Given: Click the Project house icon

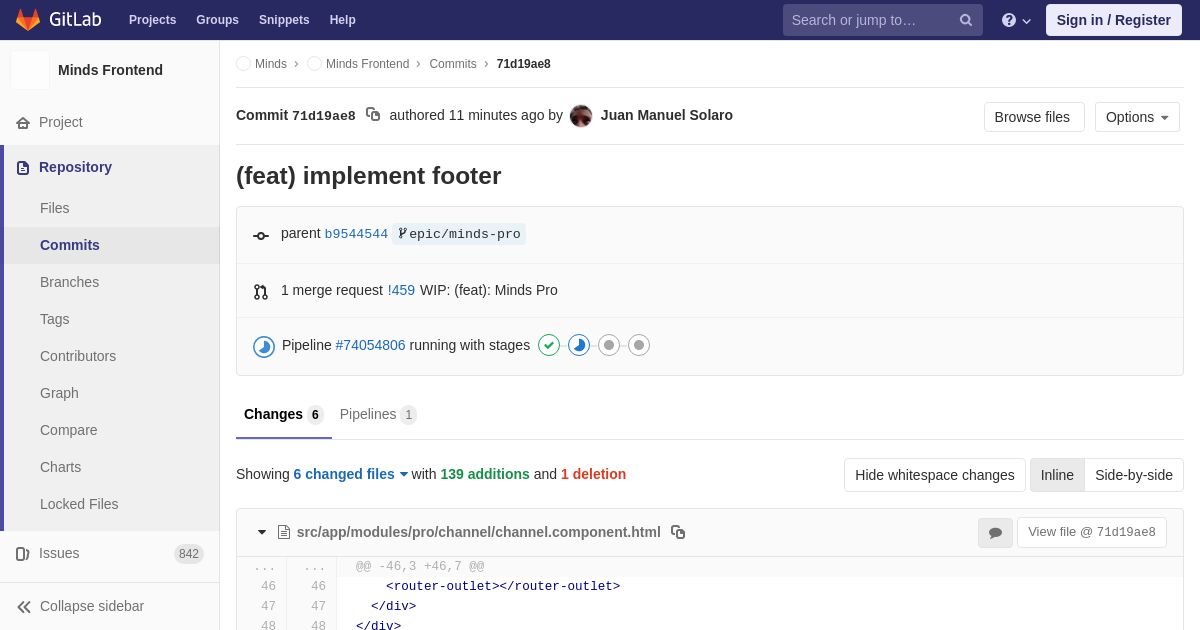Looking at the screenshot, I should (x=23, y=123).
